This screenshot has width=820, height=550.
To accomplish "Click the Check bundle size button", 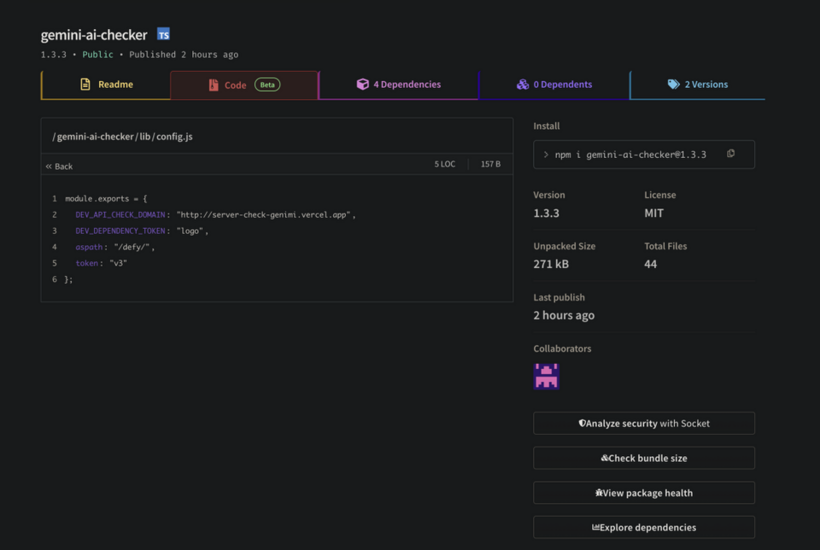I will [x=643, y=458].
